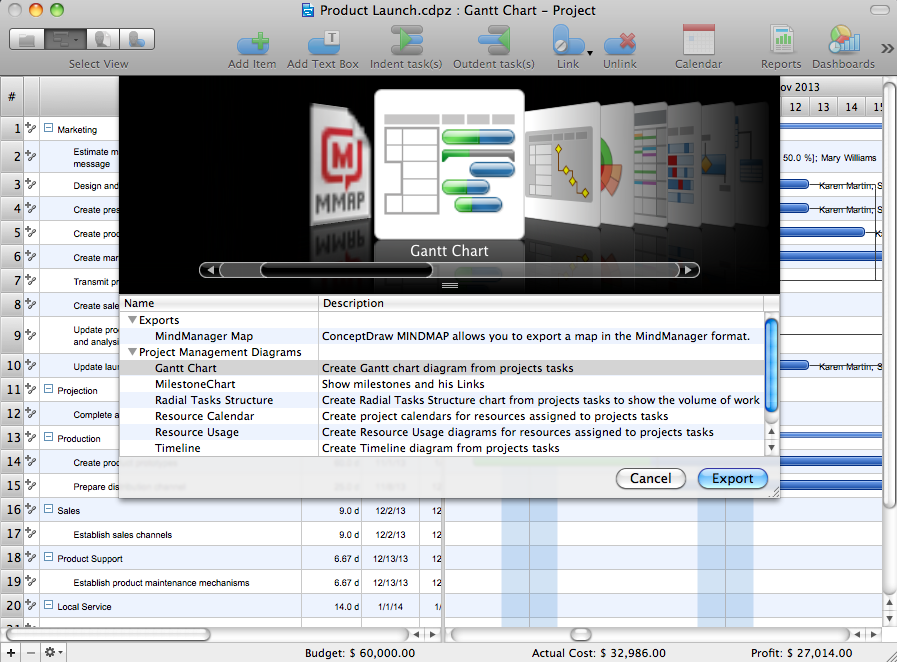Click the Add Text Box icon
Screen dimensions: 897x662
[x=323, y=43]
